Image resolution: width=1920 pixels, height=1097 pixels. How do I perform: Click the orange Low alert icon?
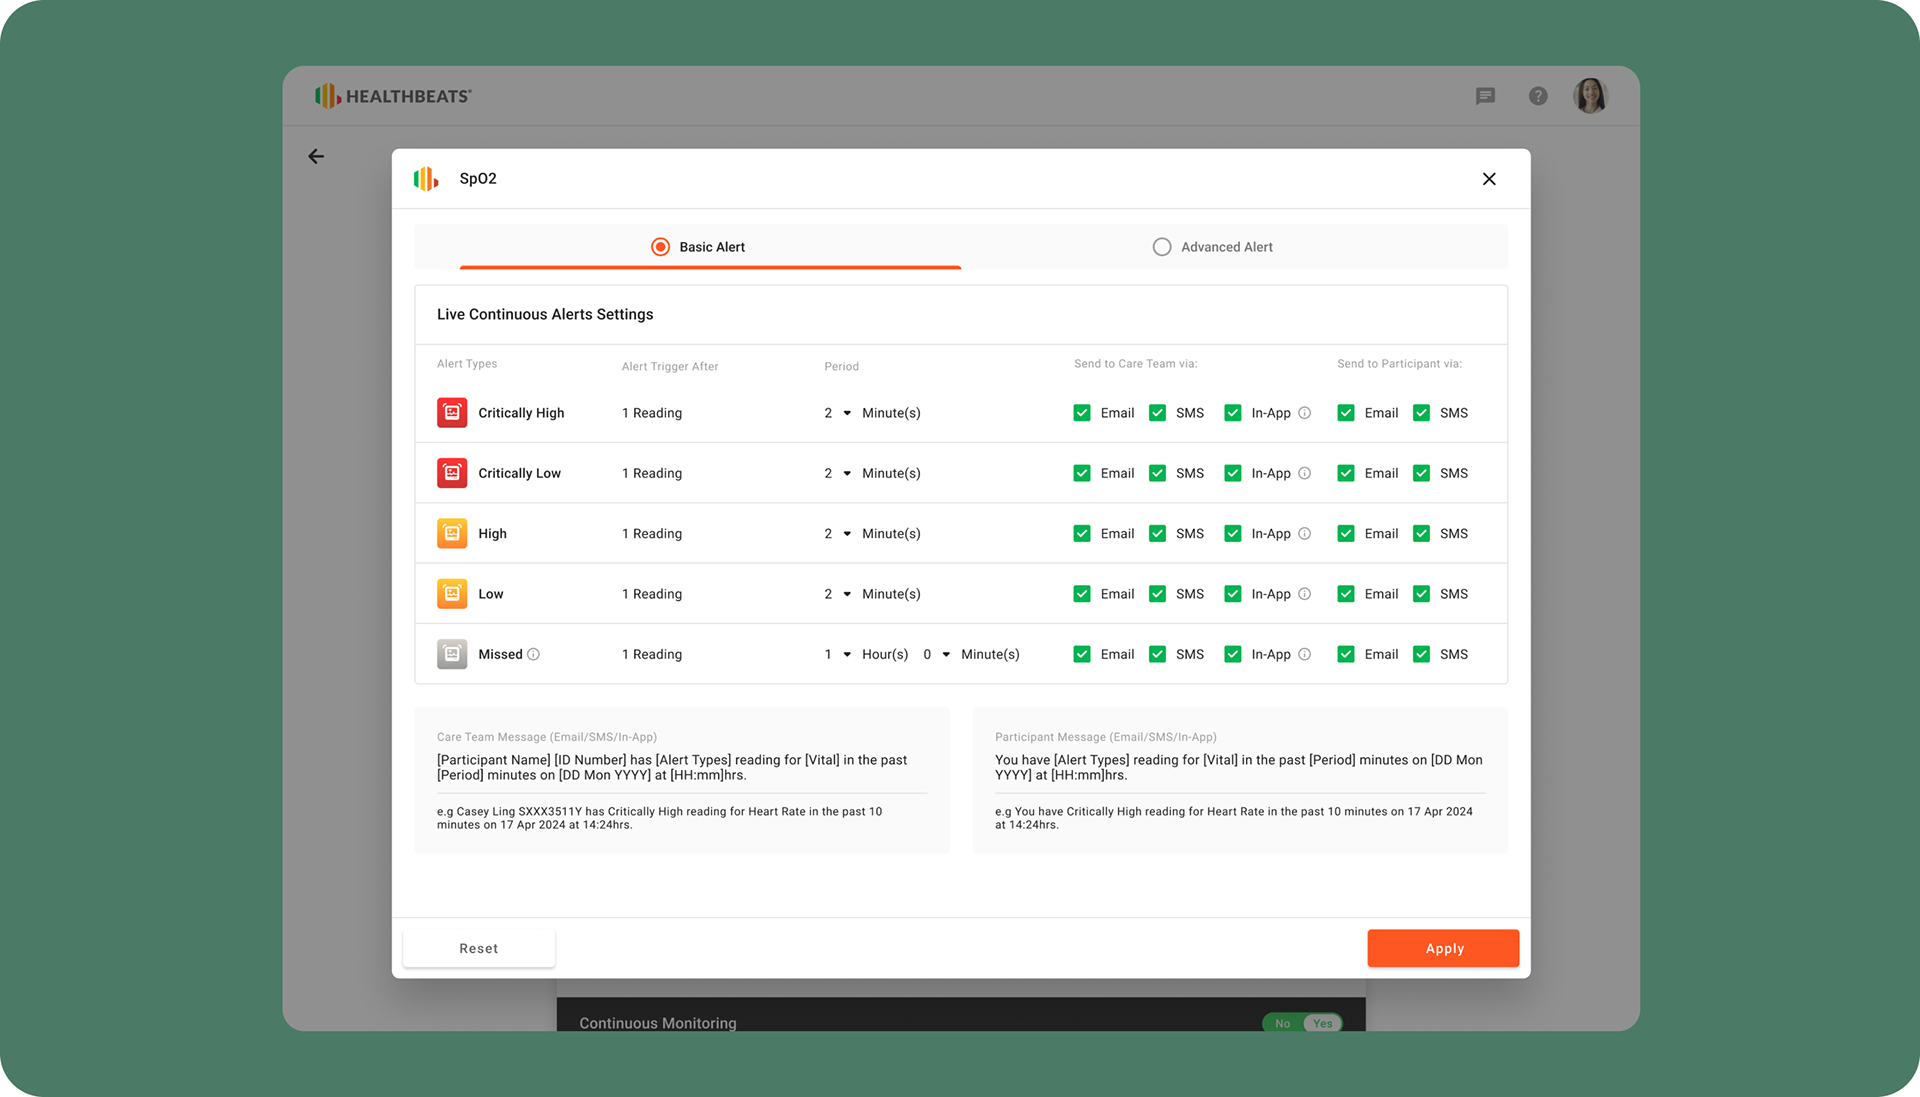tap(452, 594)
